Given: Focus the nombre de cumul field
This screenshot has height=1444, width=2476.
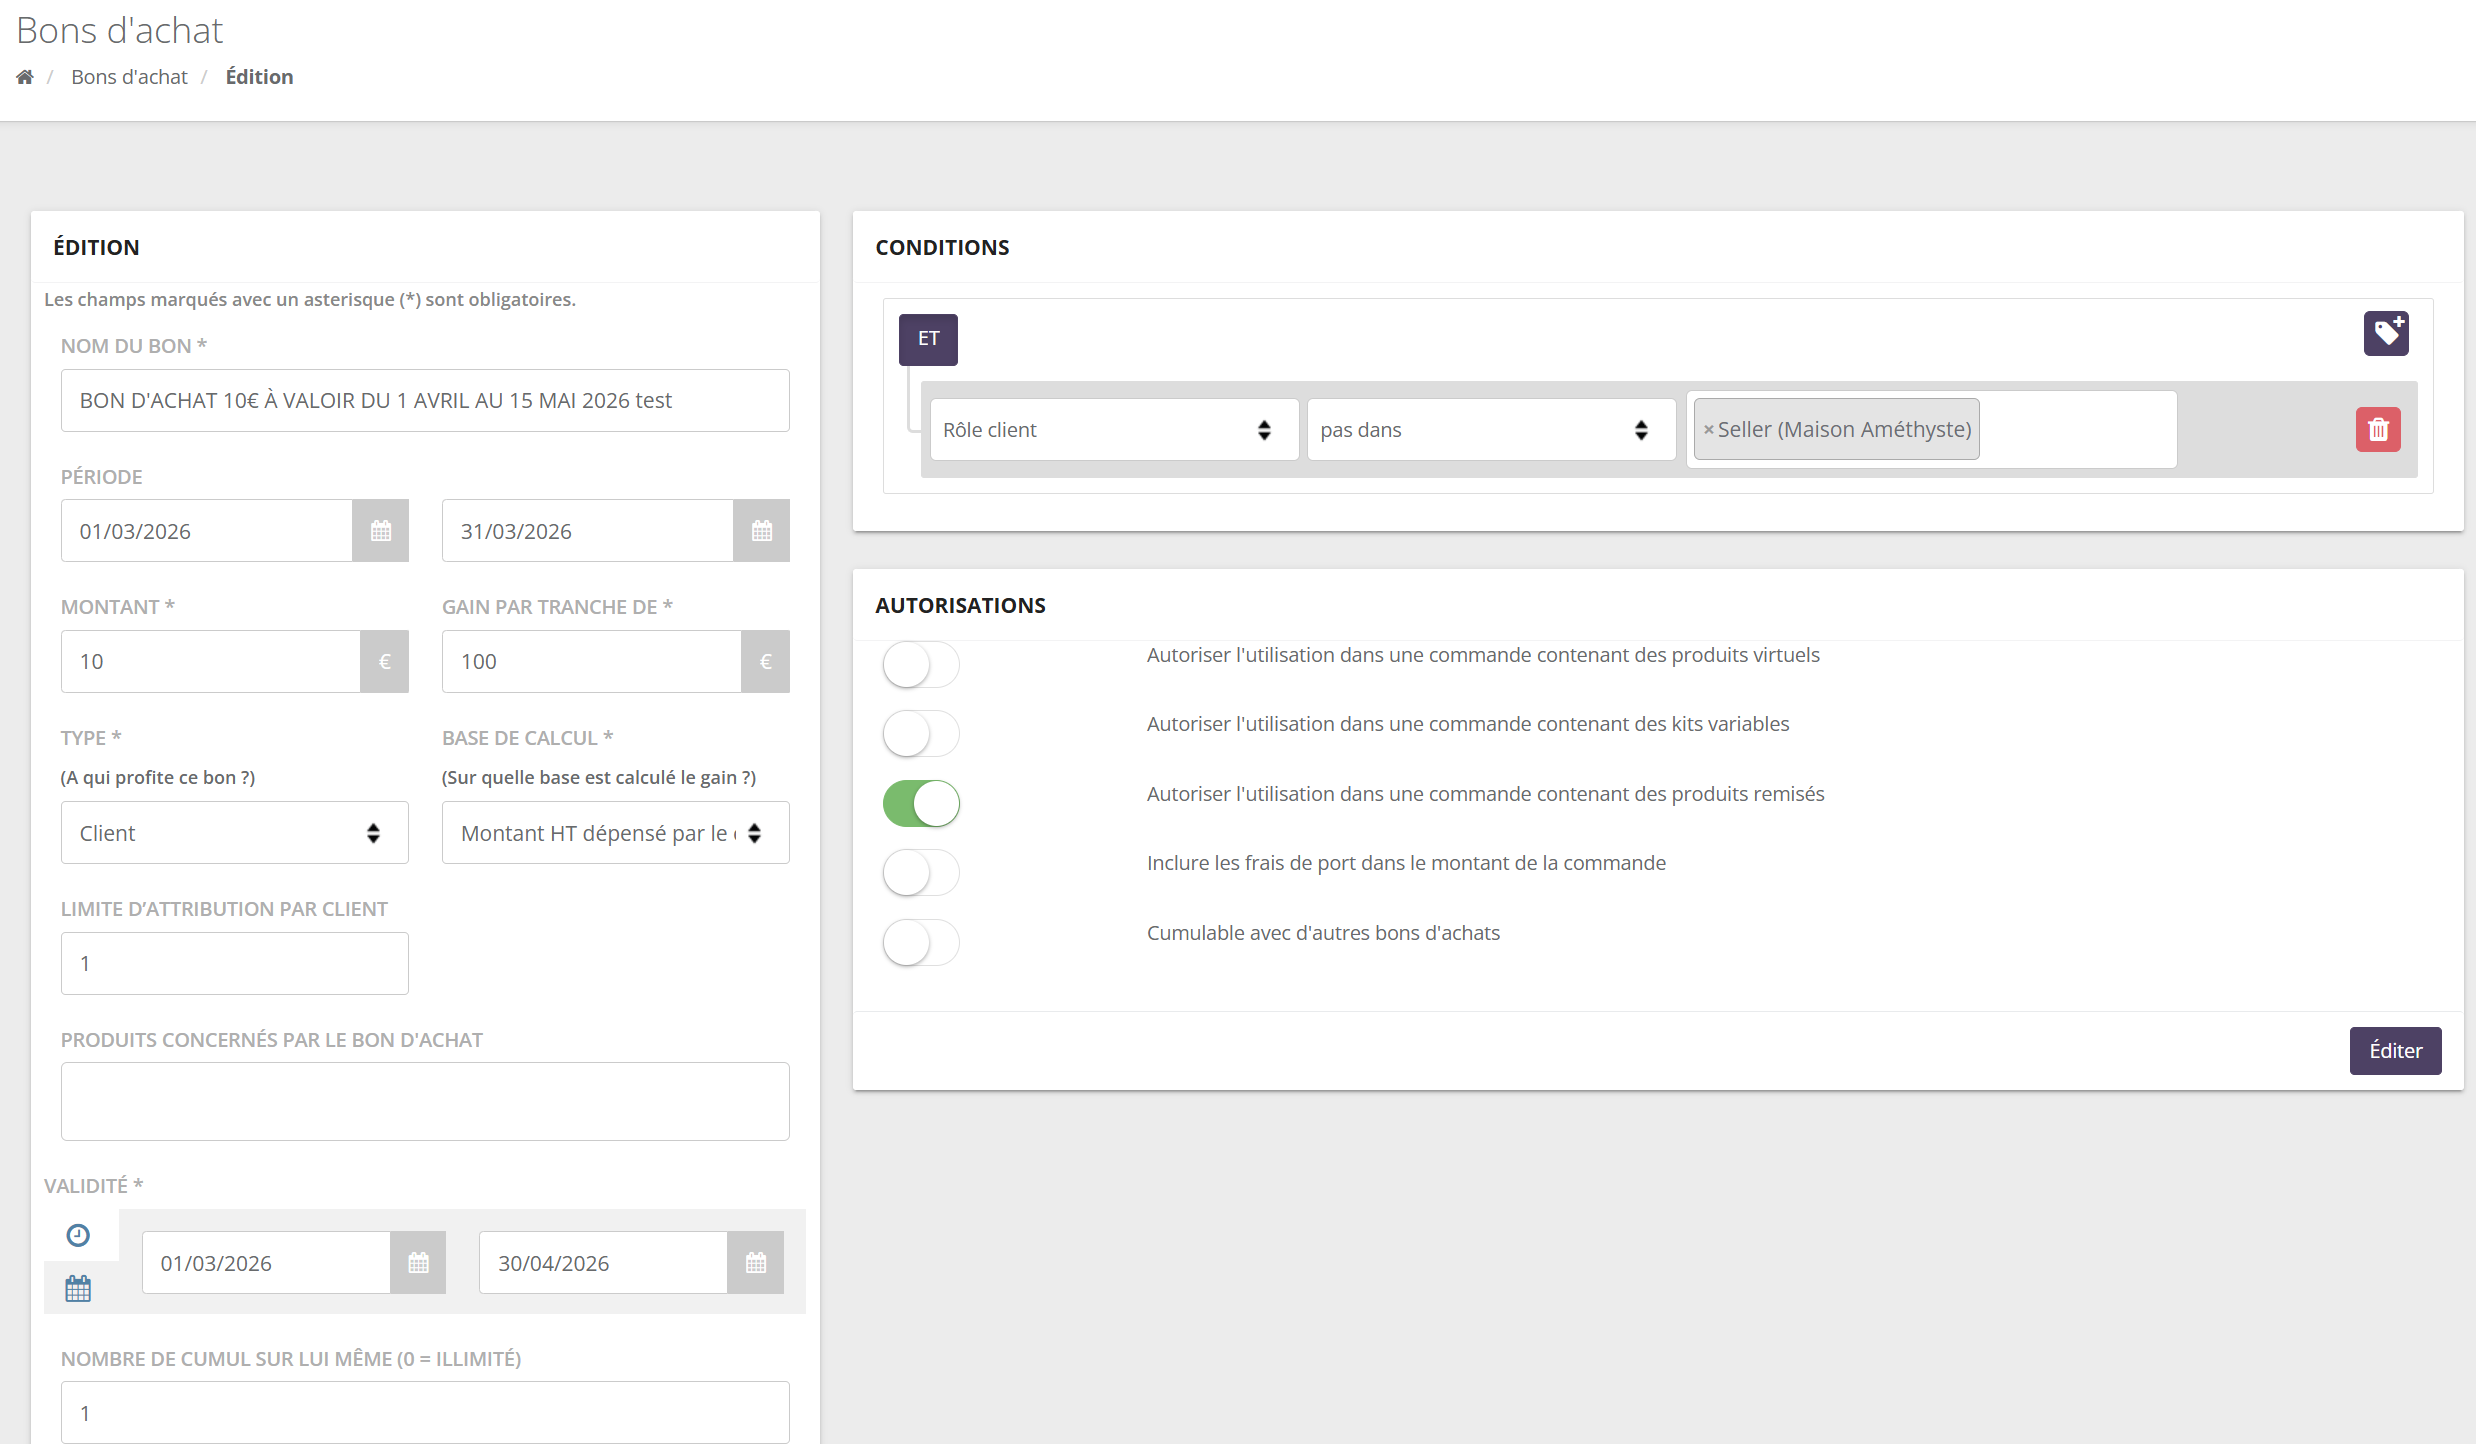Looking at the screenshot, I should [425, 1412].
